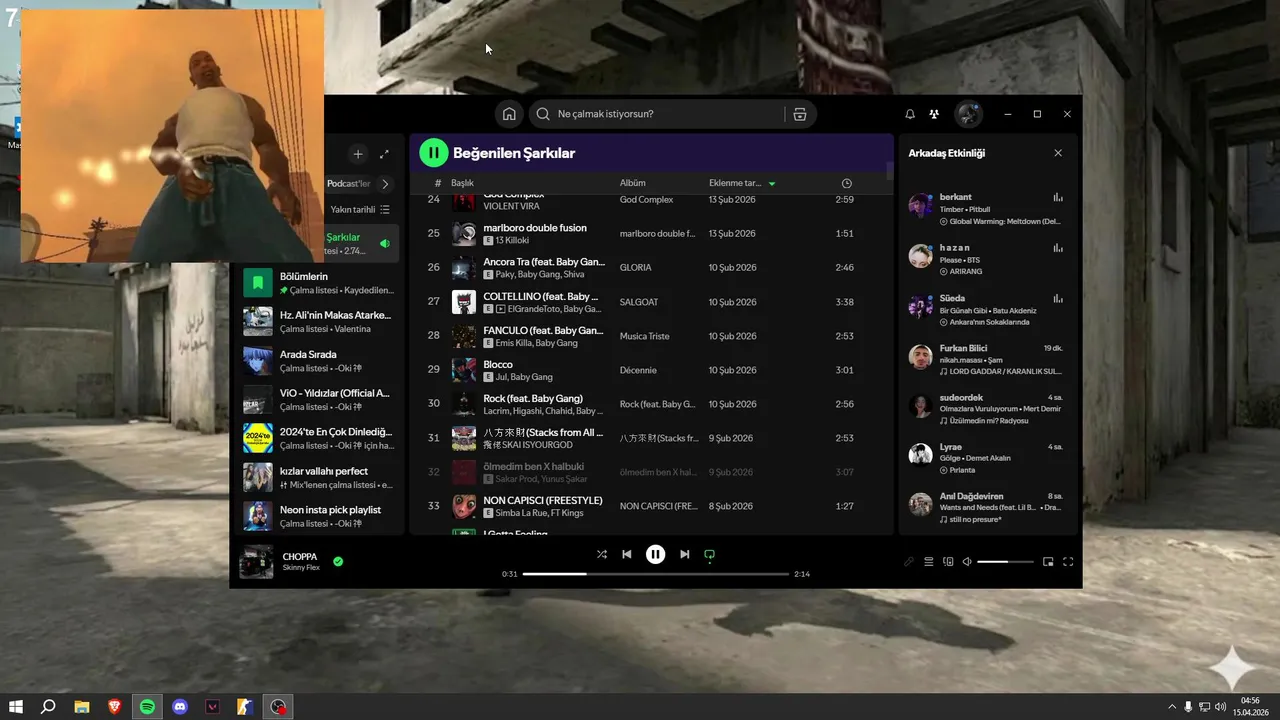
Task: Open Neon insta pick playlist
Action: coord(320,516)
